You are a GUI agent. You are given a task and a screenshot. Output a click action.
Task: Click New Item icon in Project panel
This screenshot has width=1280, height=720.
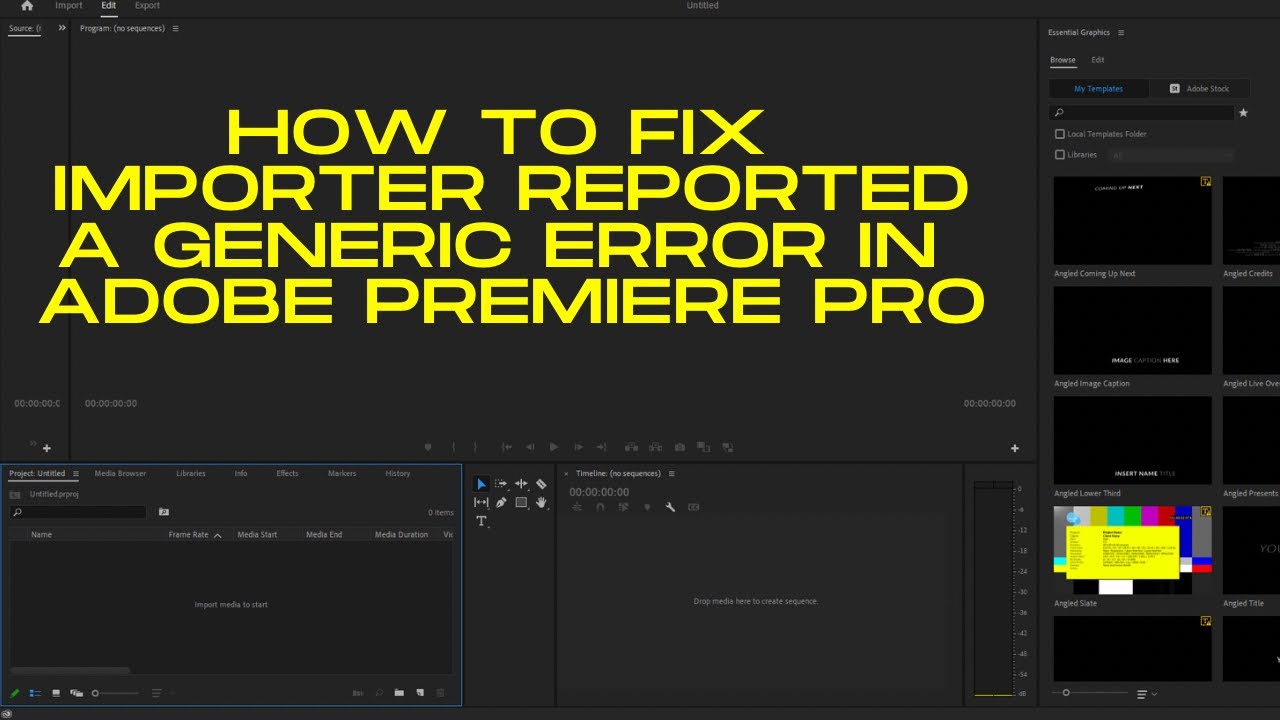(x=420, y=692)
